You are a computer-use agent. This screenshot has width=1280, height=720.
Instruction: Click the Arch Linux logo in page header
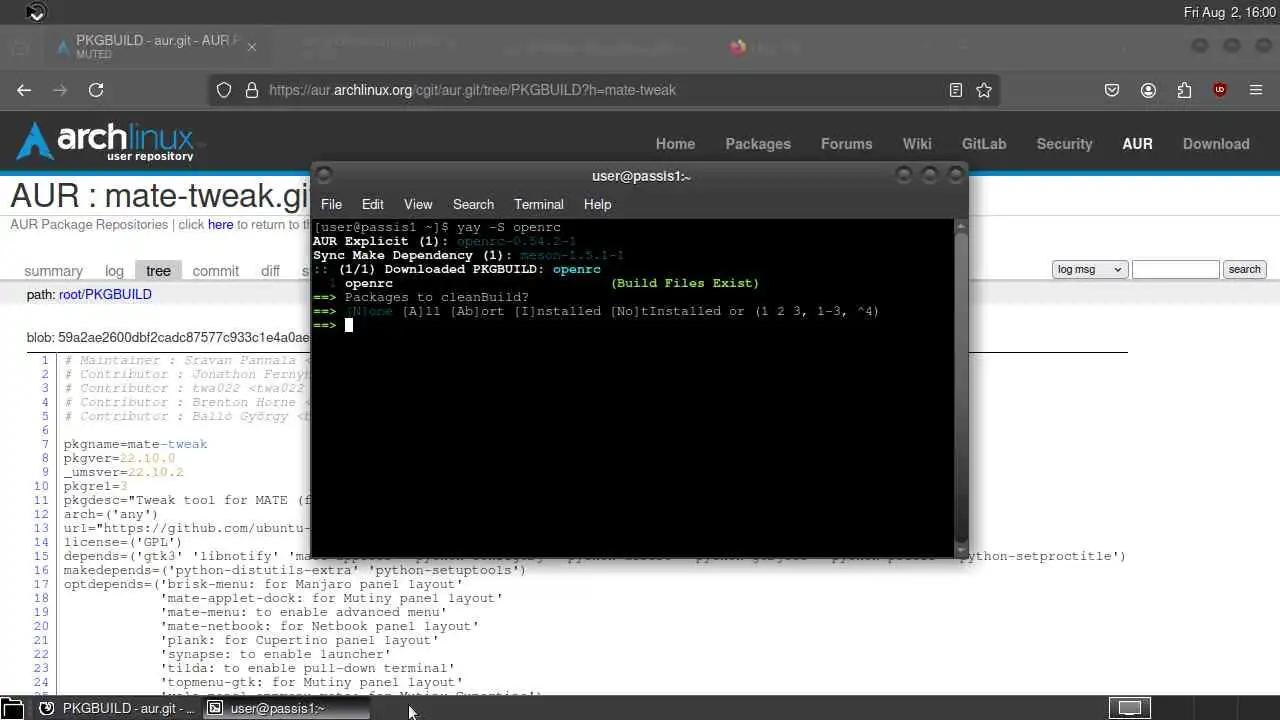click(x=105, y=142)
